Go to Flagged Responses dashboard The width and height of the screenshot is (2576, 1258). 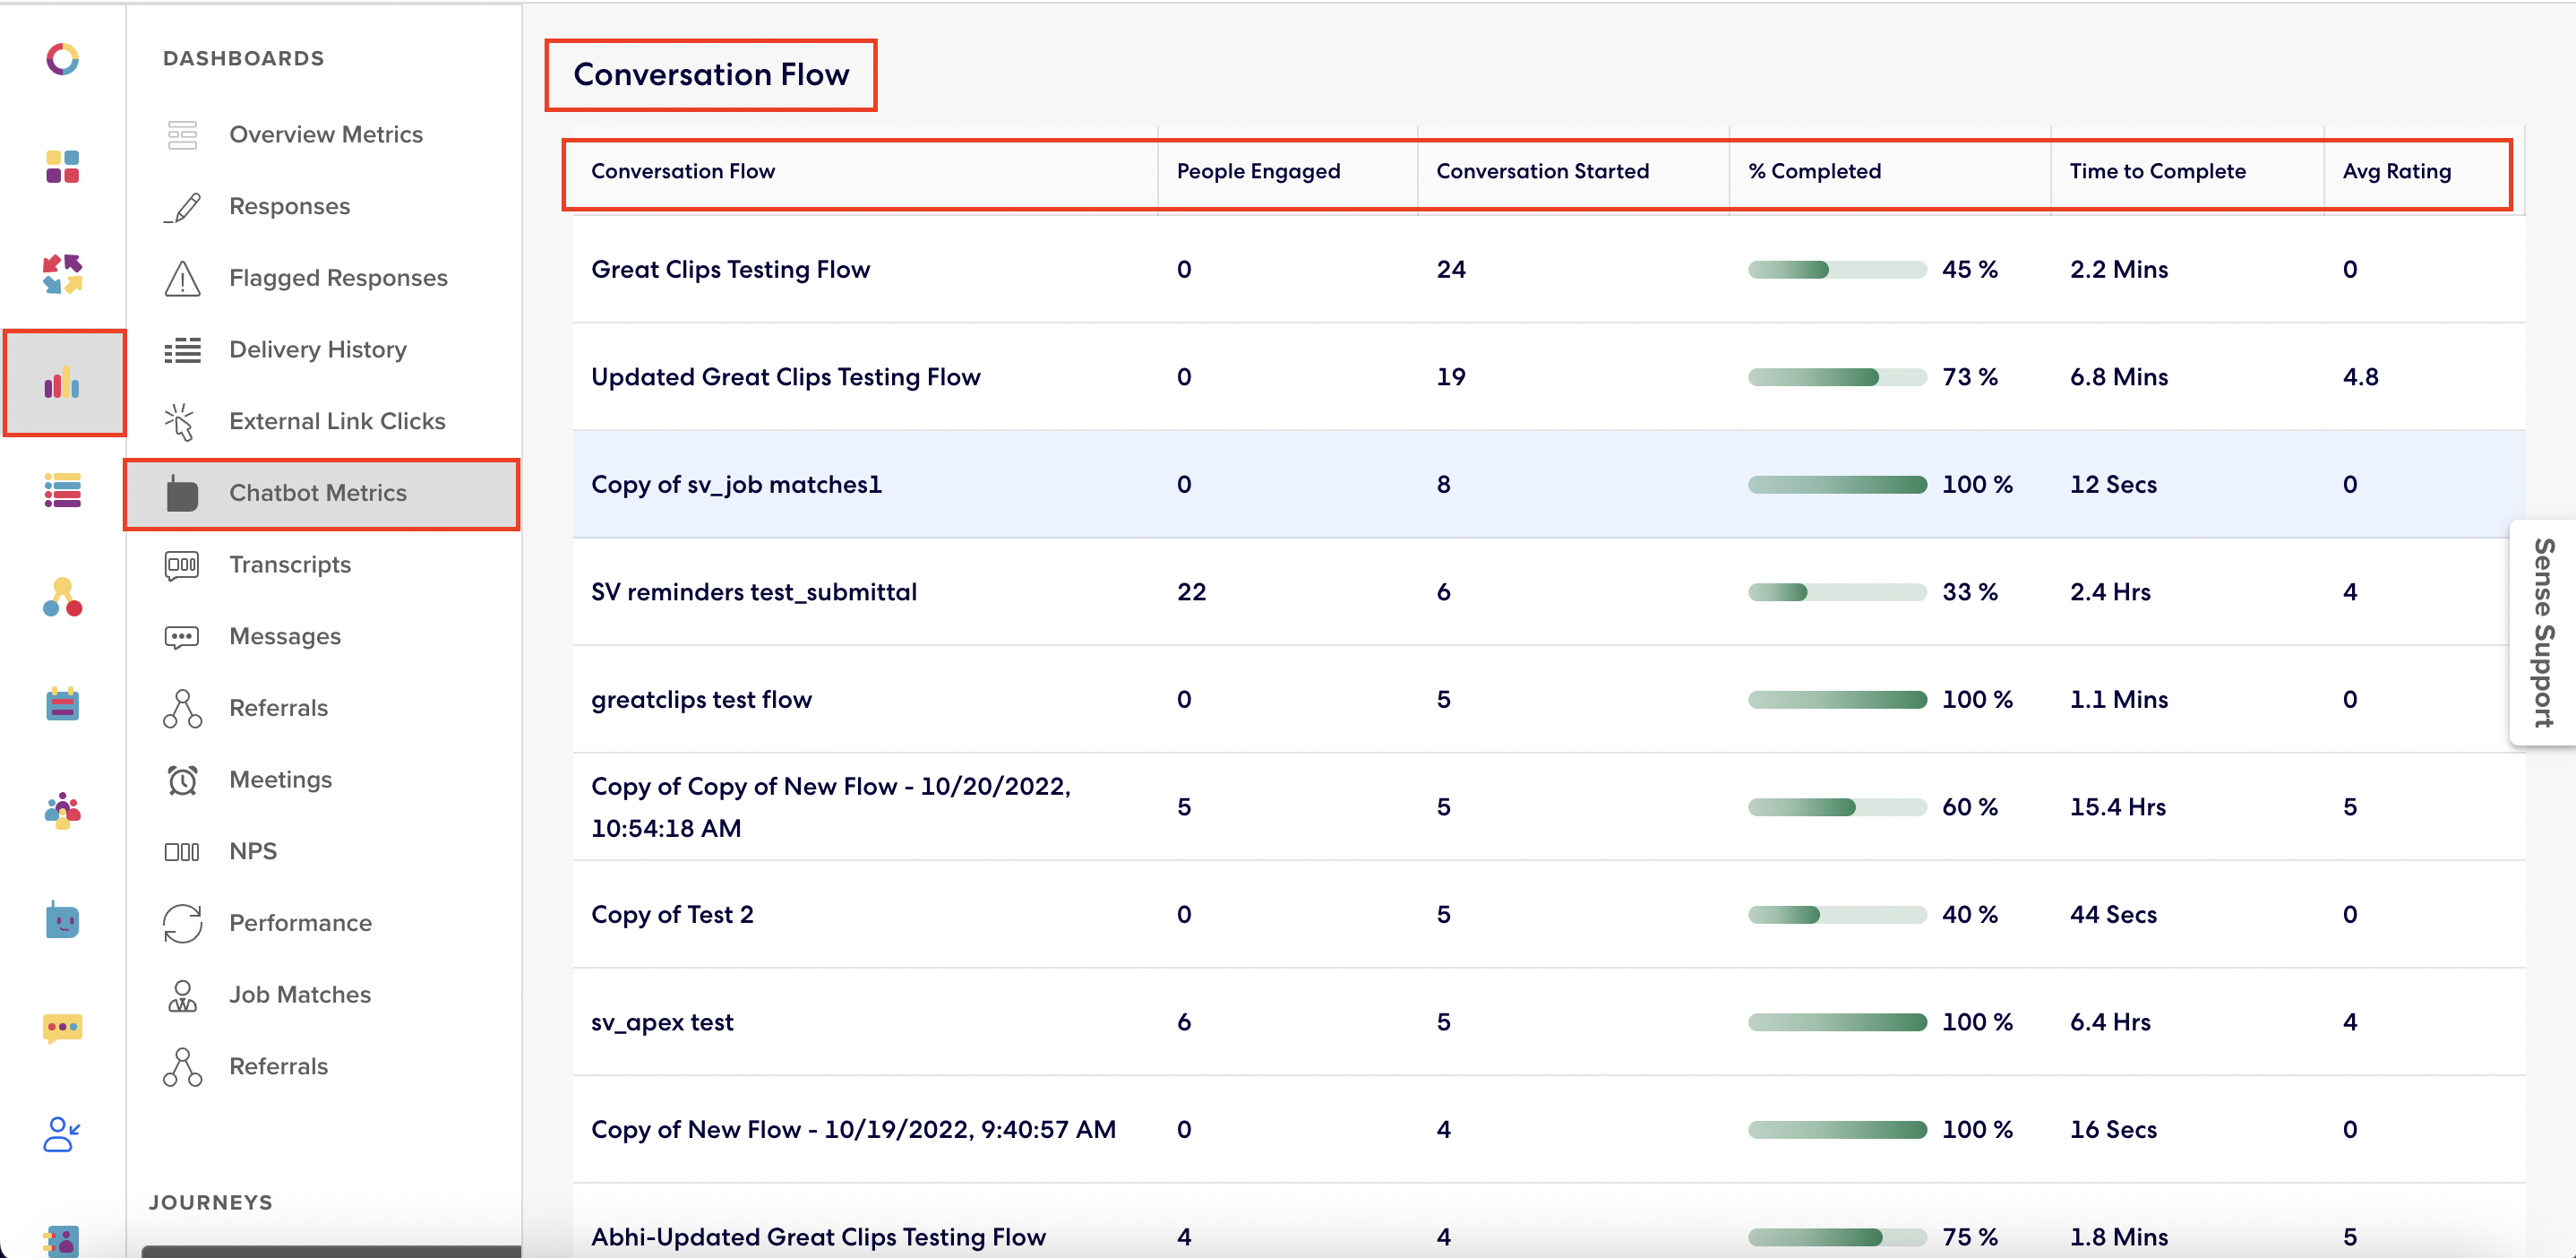pyautogui.click(x=338, y=278)
